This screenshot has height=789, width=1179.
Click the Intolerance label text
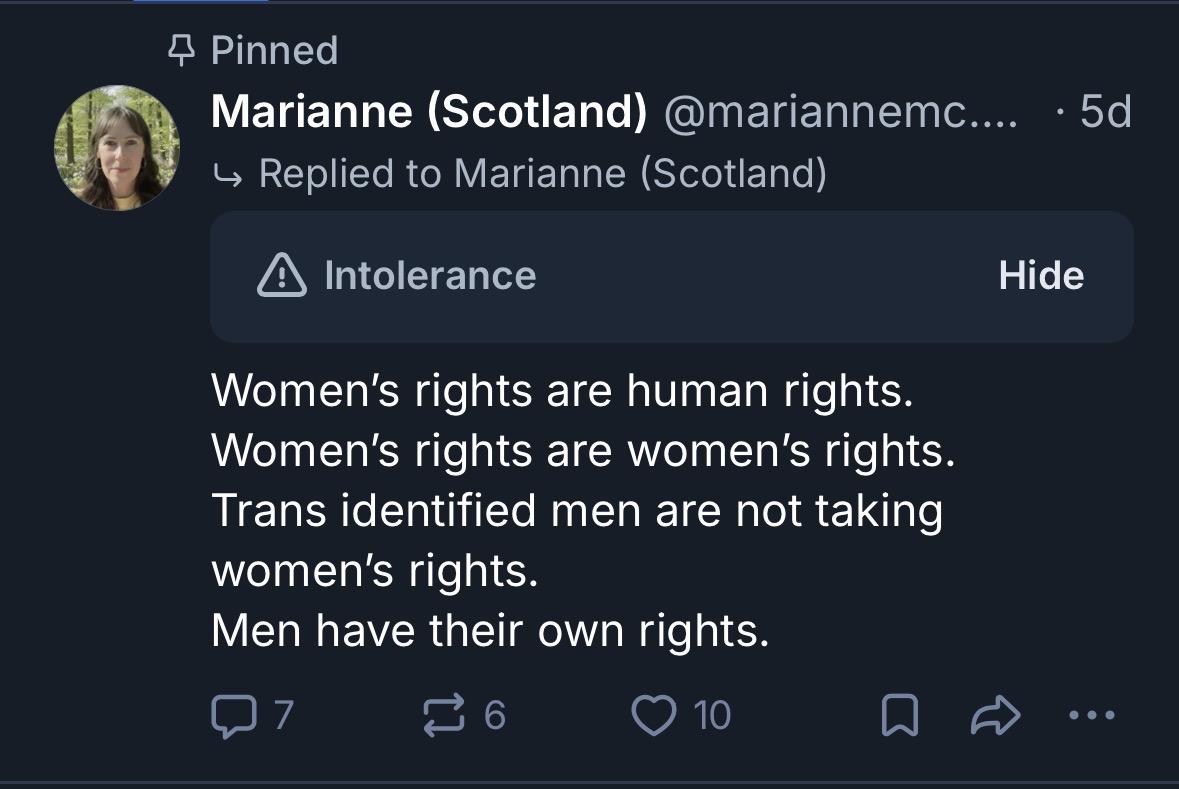pos(430,275)
